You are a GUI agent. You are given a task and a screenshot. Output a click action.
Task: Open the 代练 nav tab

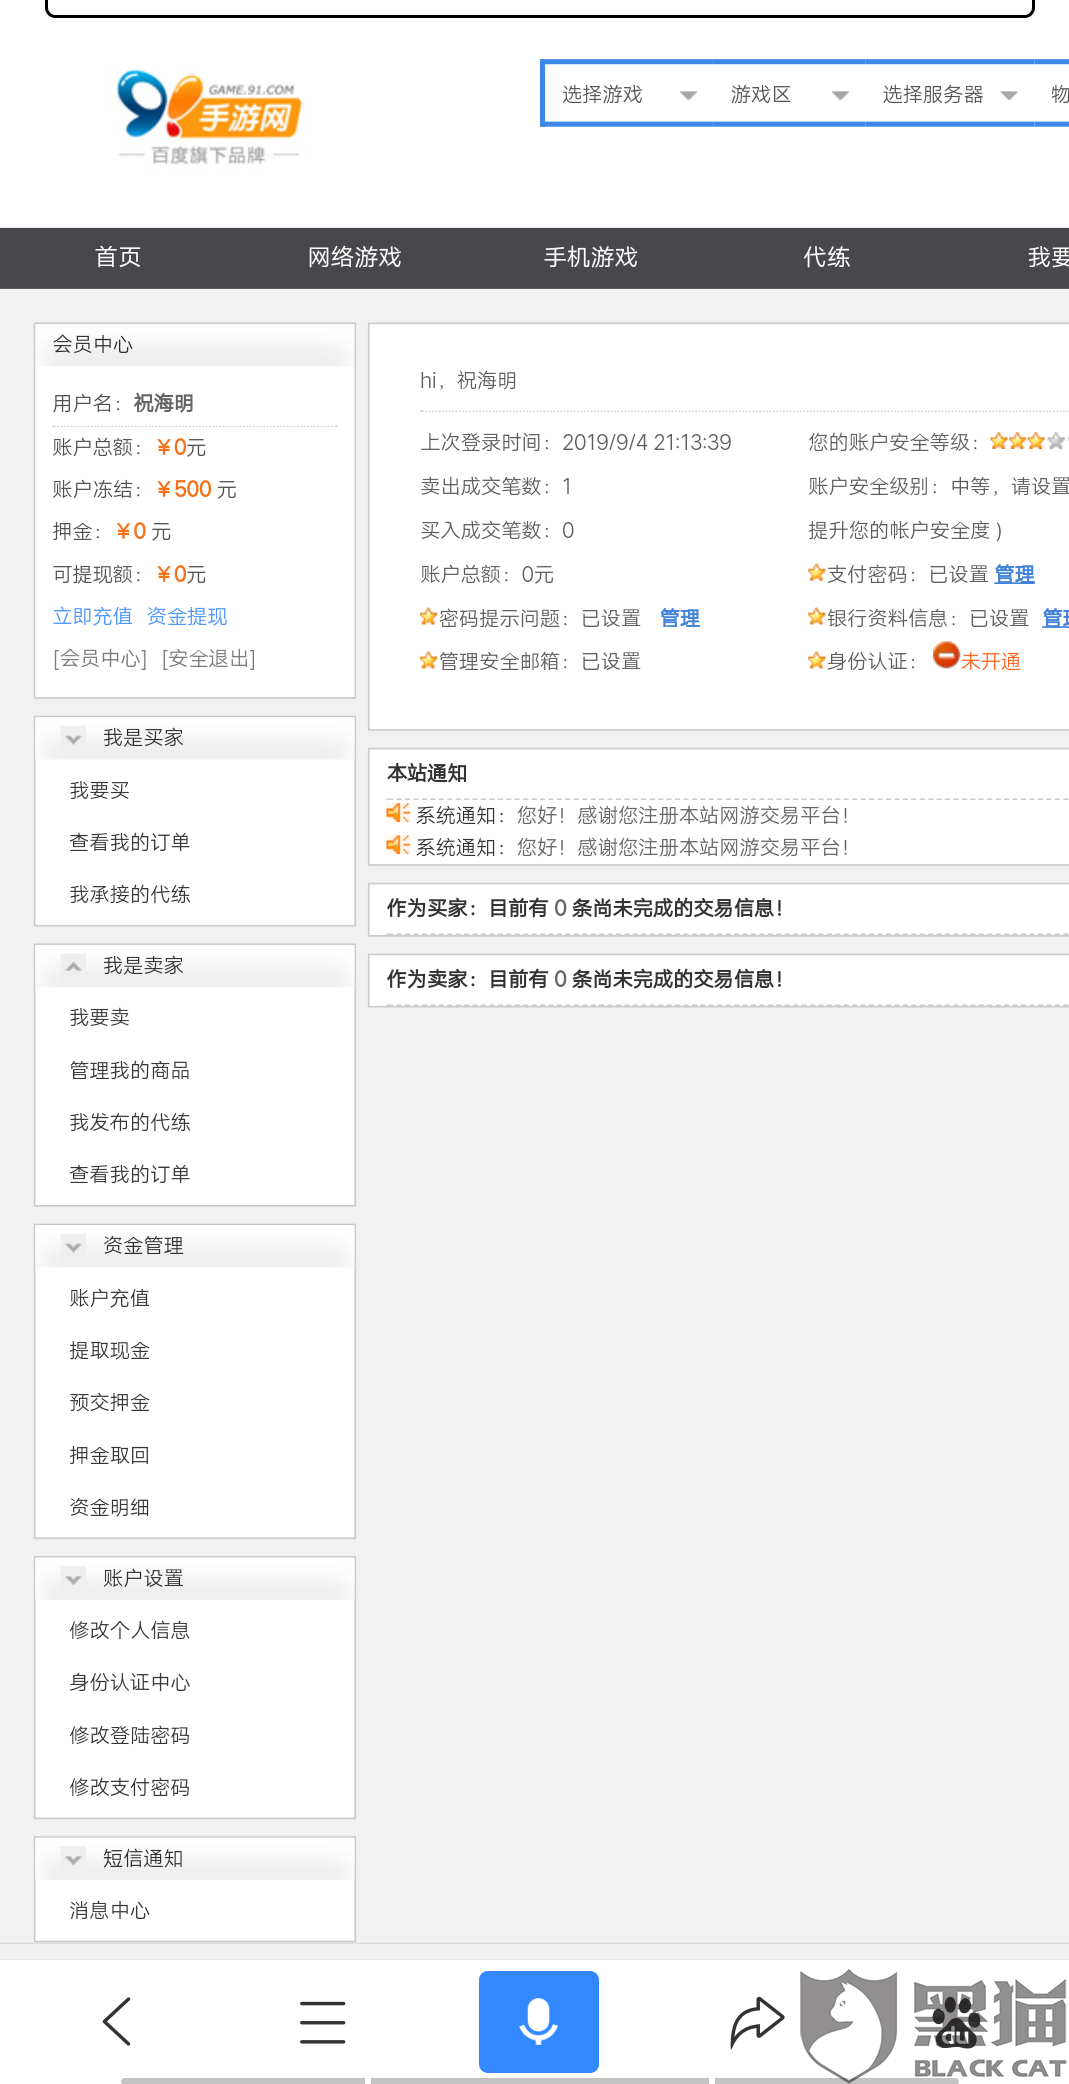point(827,257)
